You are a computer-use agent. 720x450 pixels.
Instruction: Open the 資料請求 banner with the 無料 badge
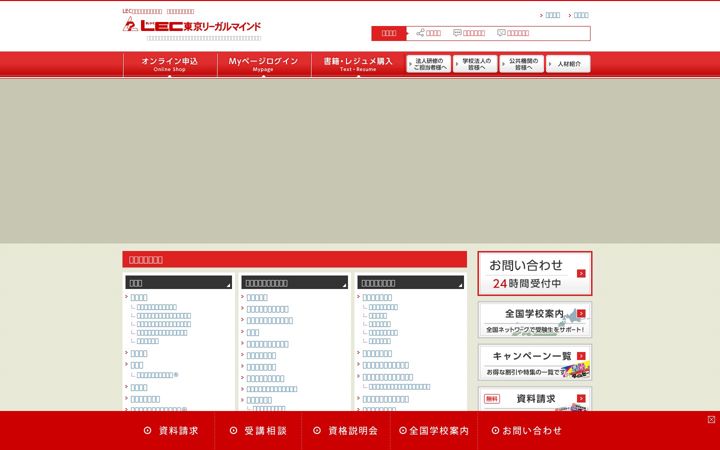535,399
